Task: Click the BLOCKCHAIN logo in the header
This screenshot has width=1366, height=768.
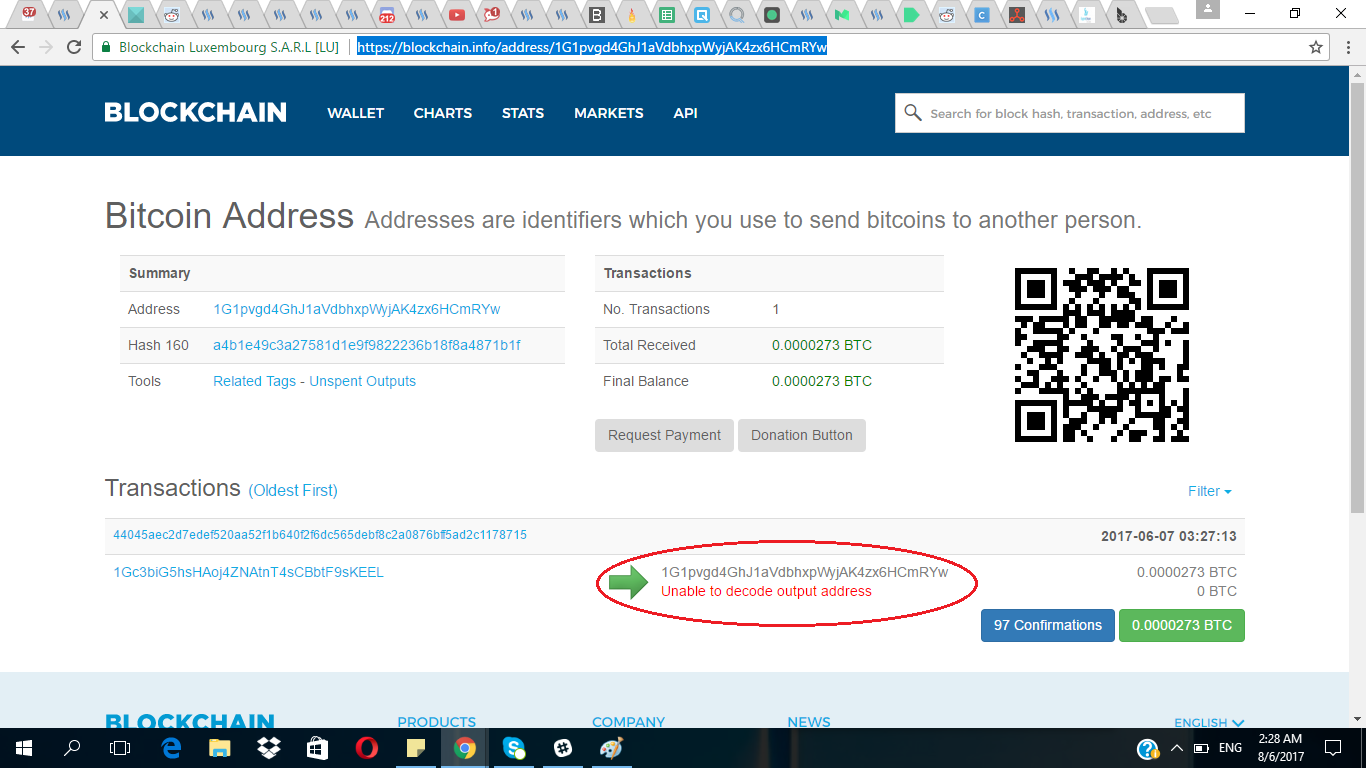Action: coord(195,113)
